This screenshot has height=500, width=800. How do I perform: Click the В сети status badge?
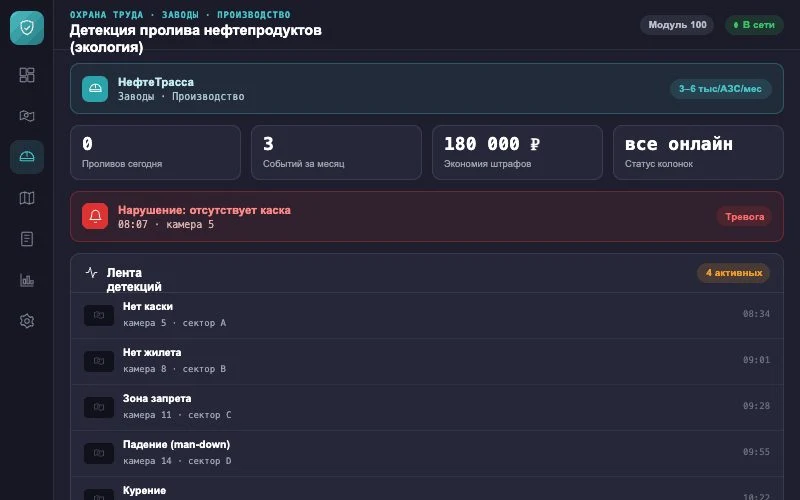pos(754,25)
